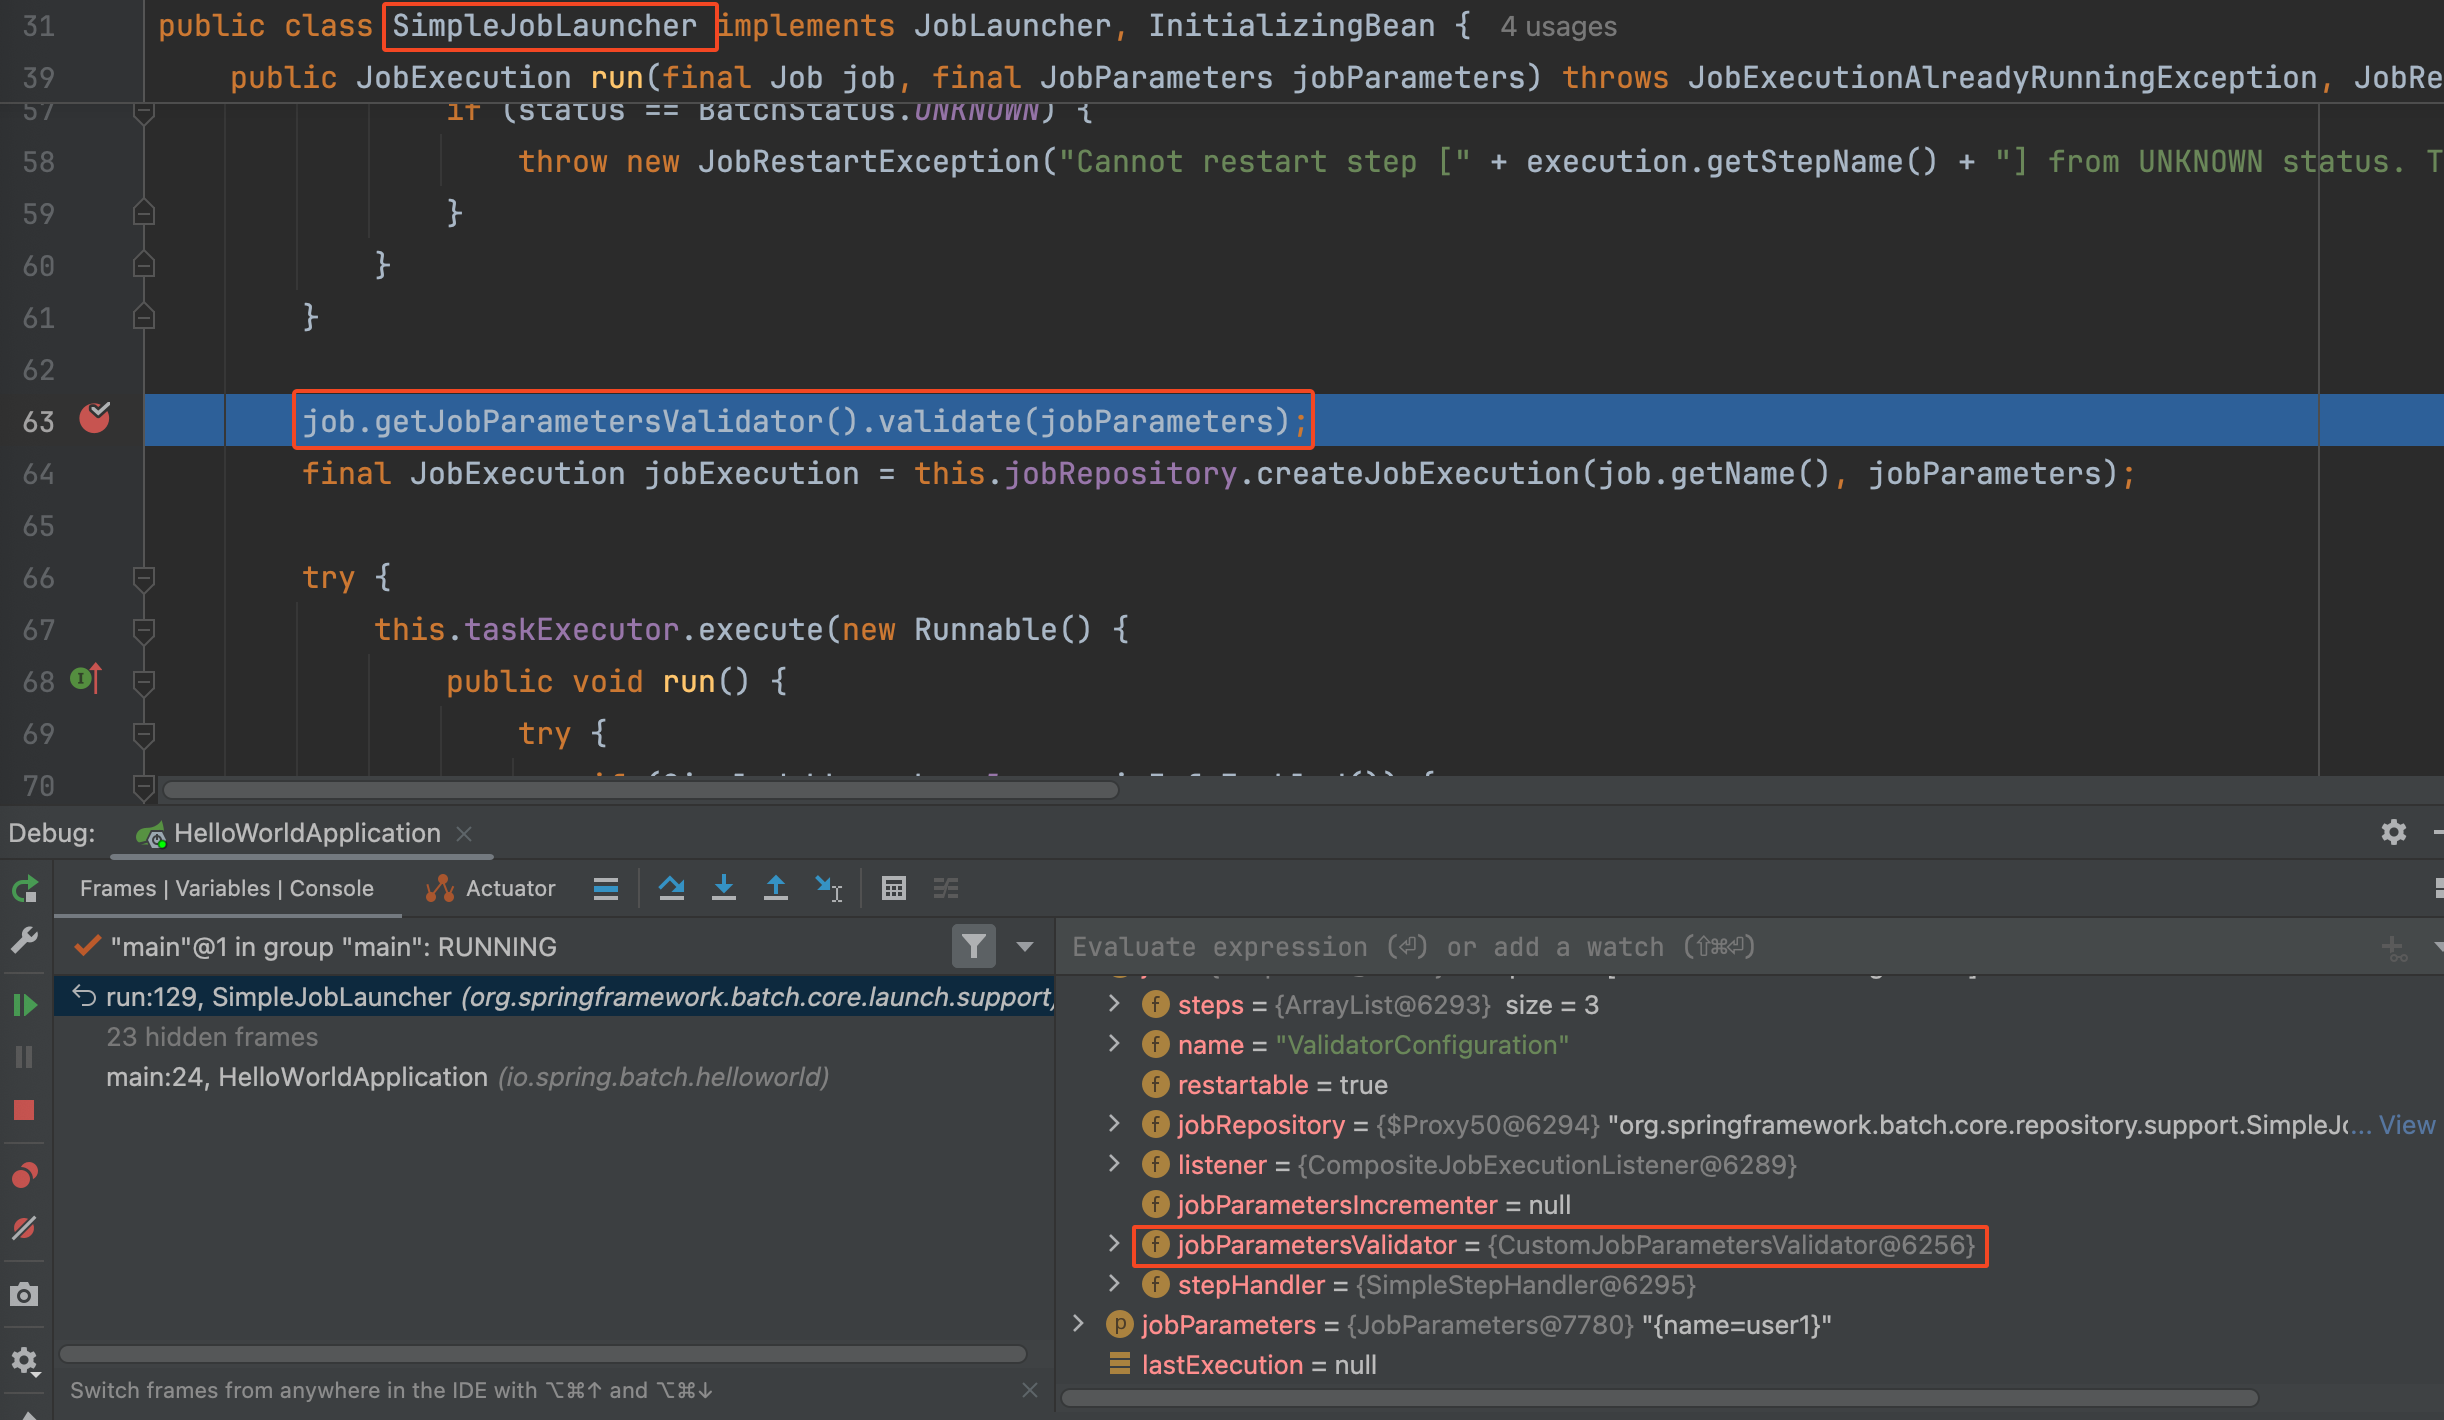Screen dimensions: 2444x1420
Task: Toggle the frames filter funnel button
Action: tap(973, 946)
